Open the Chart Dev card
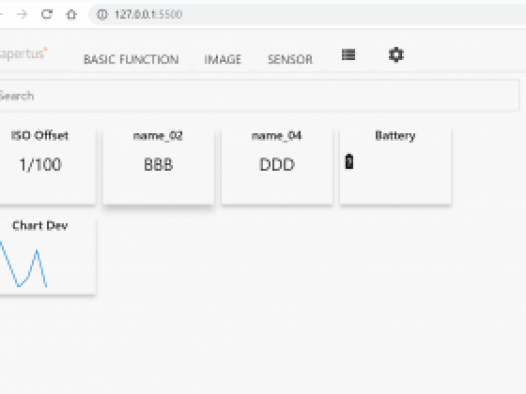Viewport: 526px width, 394px height. (x=48, y=257)
